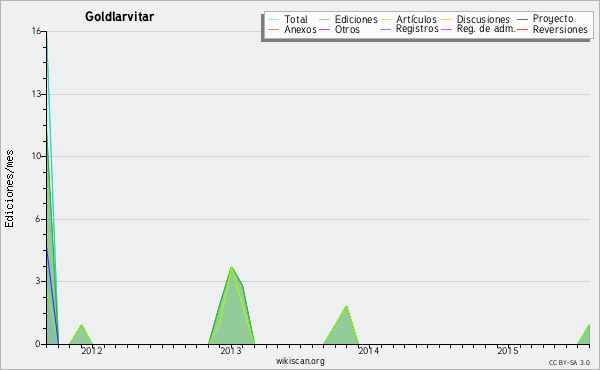This screenshot has height=370, width=600.
Task: Click the CC BY-SA 3.0 license text
Action: coord(569,362)
